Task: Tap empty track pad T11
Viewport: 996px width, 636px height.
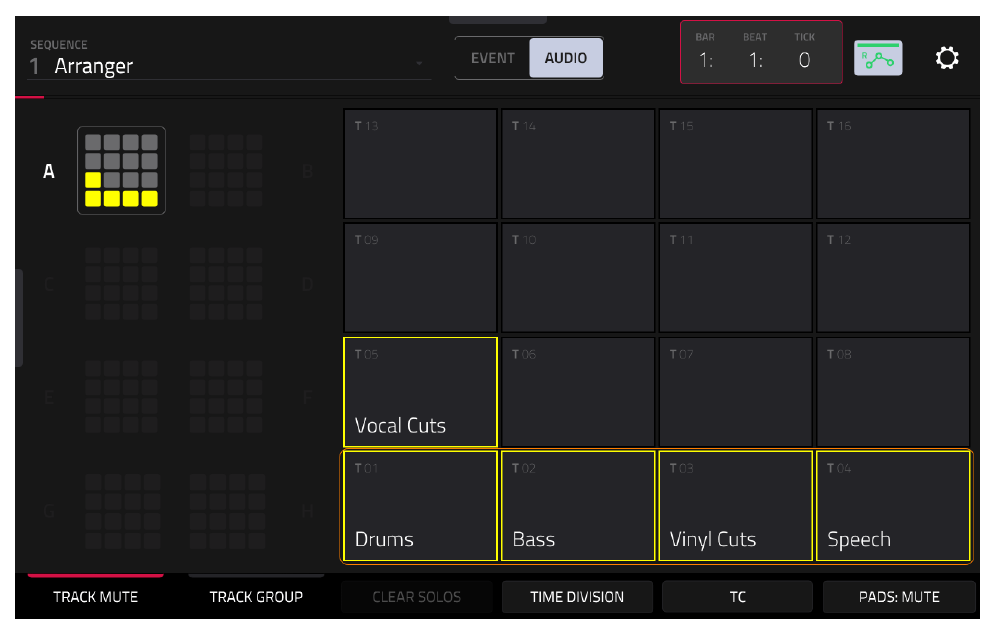Action: (736, 278)
